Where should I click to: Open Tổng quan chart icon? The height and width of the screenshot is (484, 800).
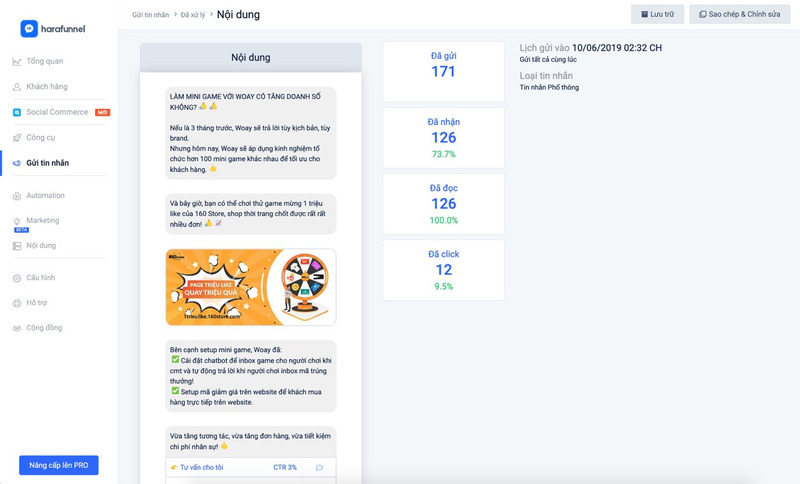17,61
